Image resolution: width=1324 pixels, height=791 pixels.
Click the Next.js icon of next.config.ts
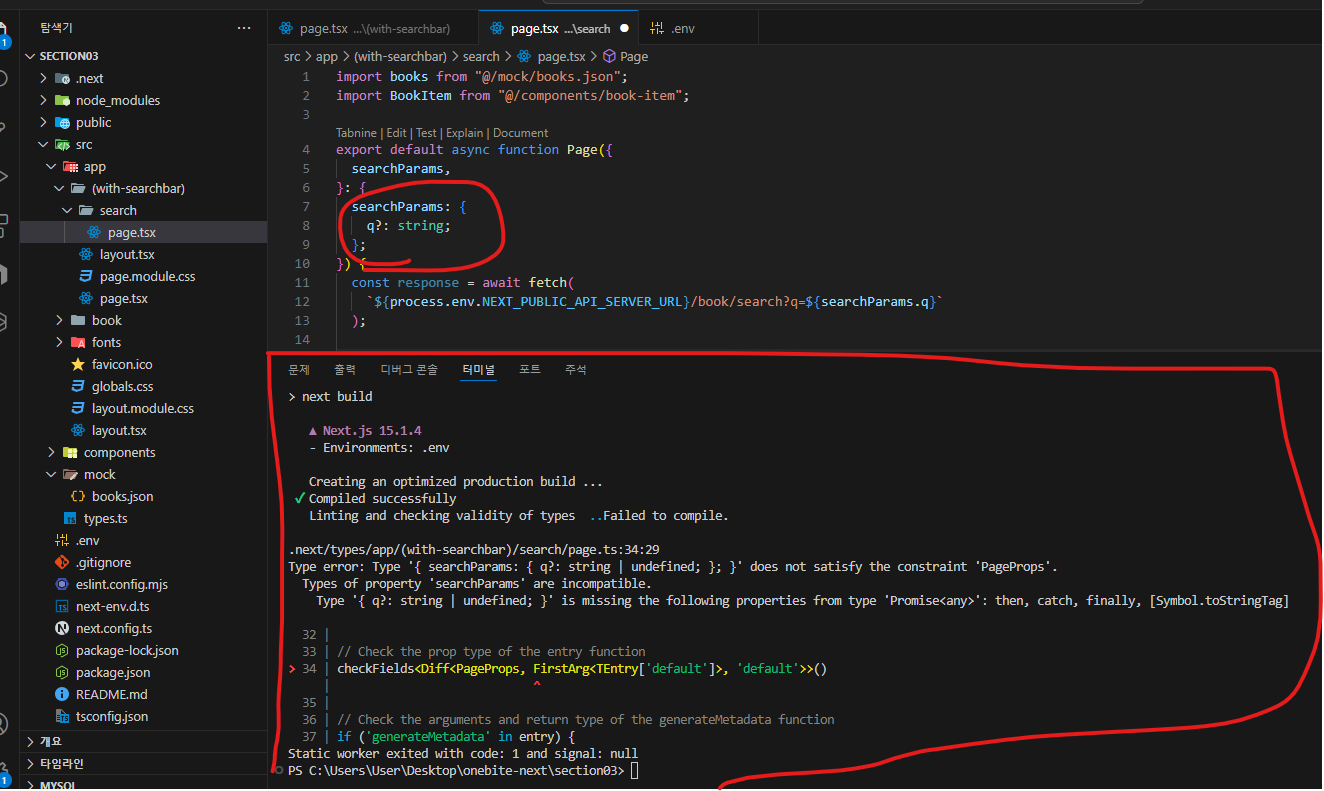point(62,628)
